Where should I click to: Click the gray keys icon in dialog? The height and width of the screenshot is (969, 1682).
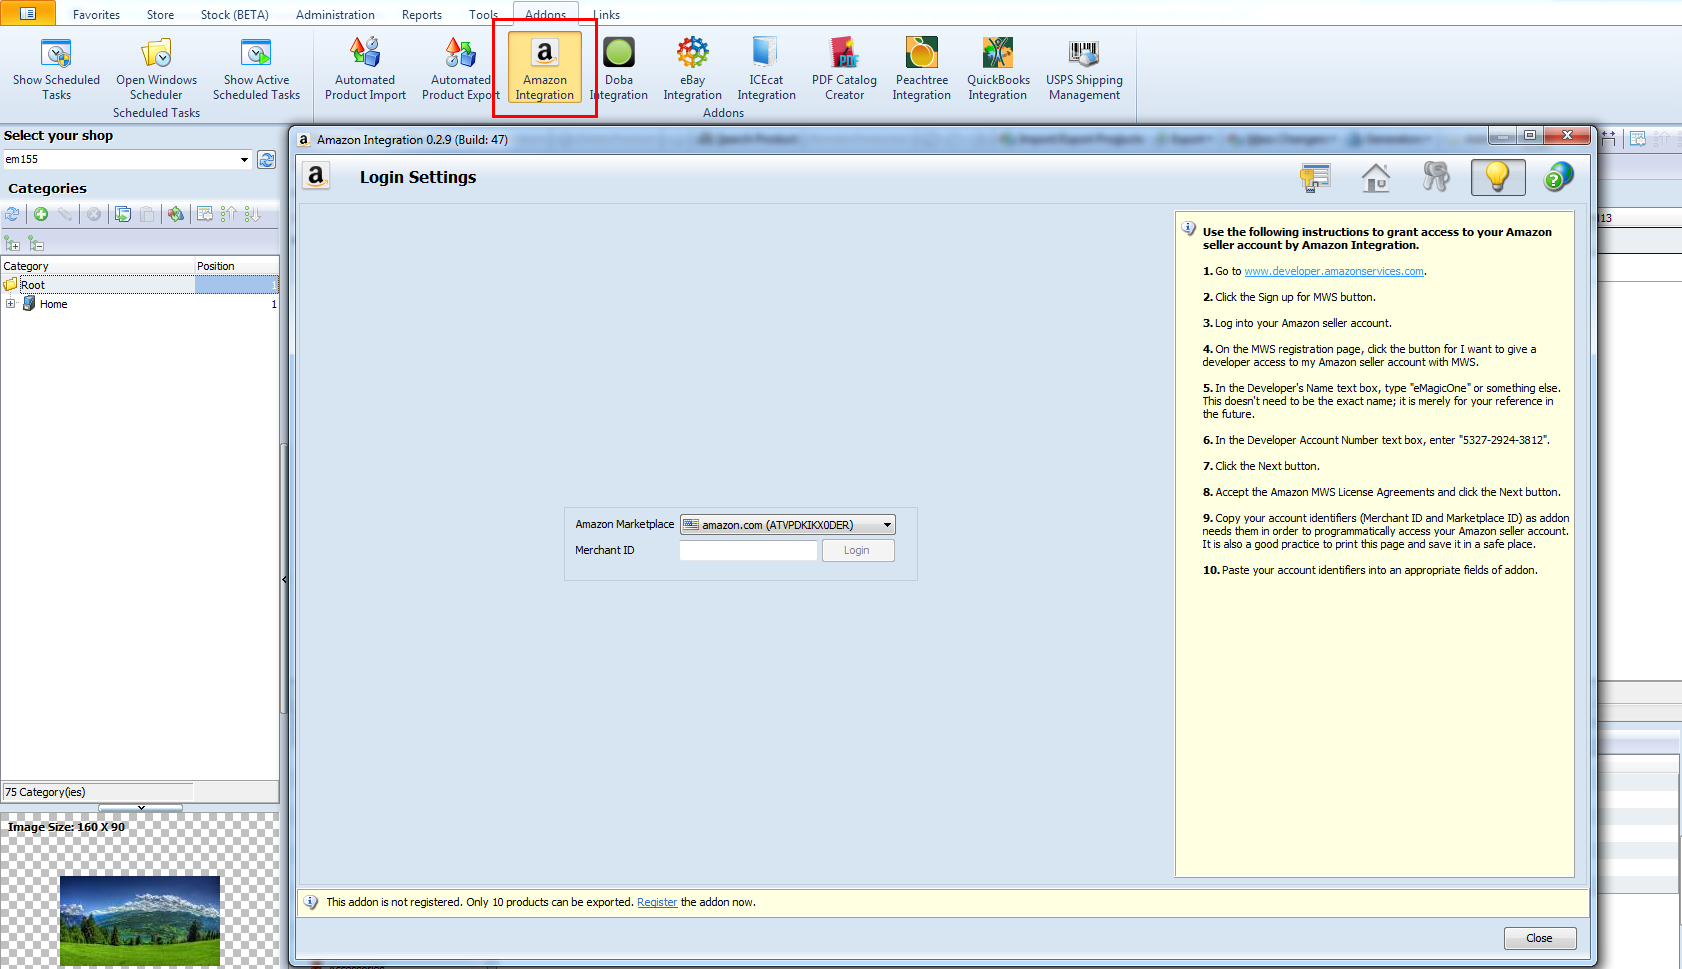pos(1436,178)
